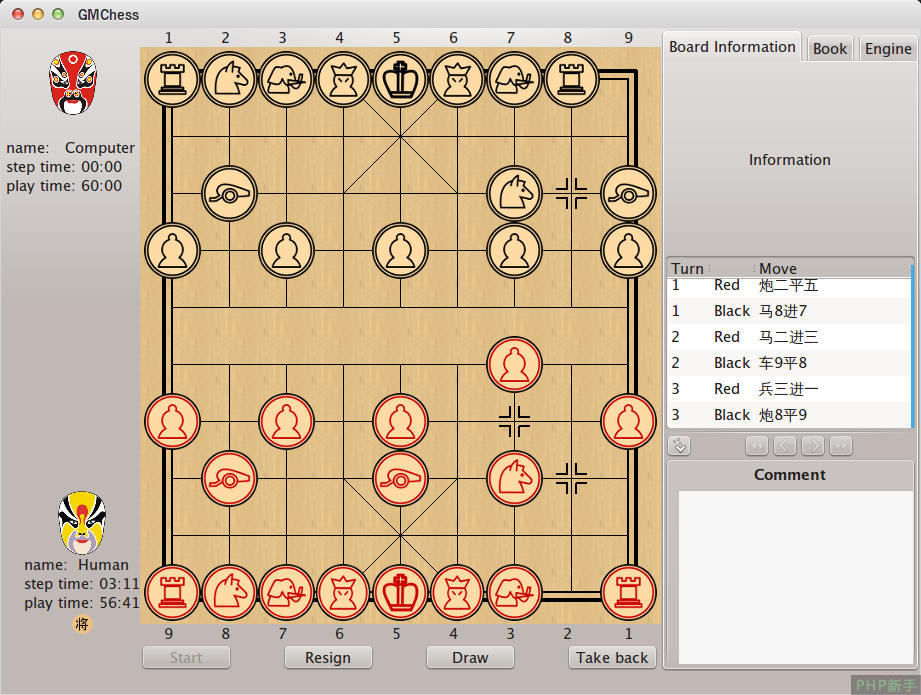Viewport: 921px width, 695px height.
Task: Offer a draw via the Draw button
Action: (470, 657)
